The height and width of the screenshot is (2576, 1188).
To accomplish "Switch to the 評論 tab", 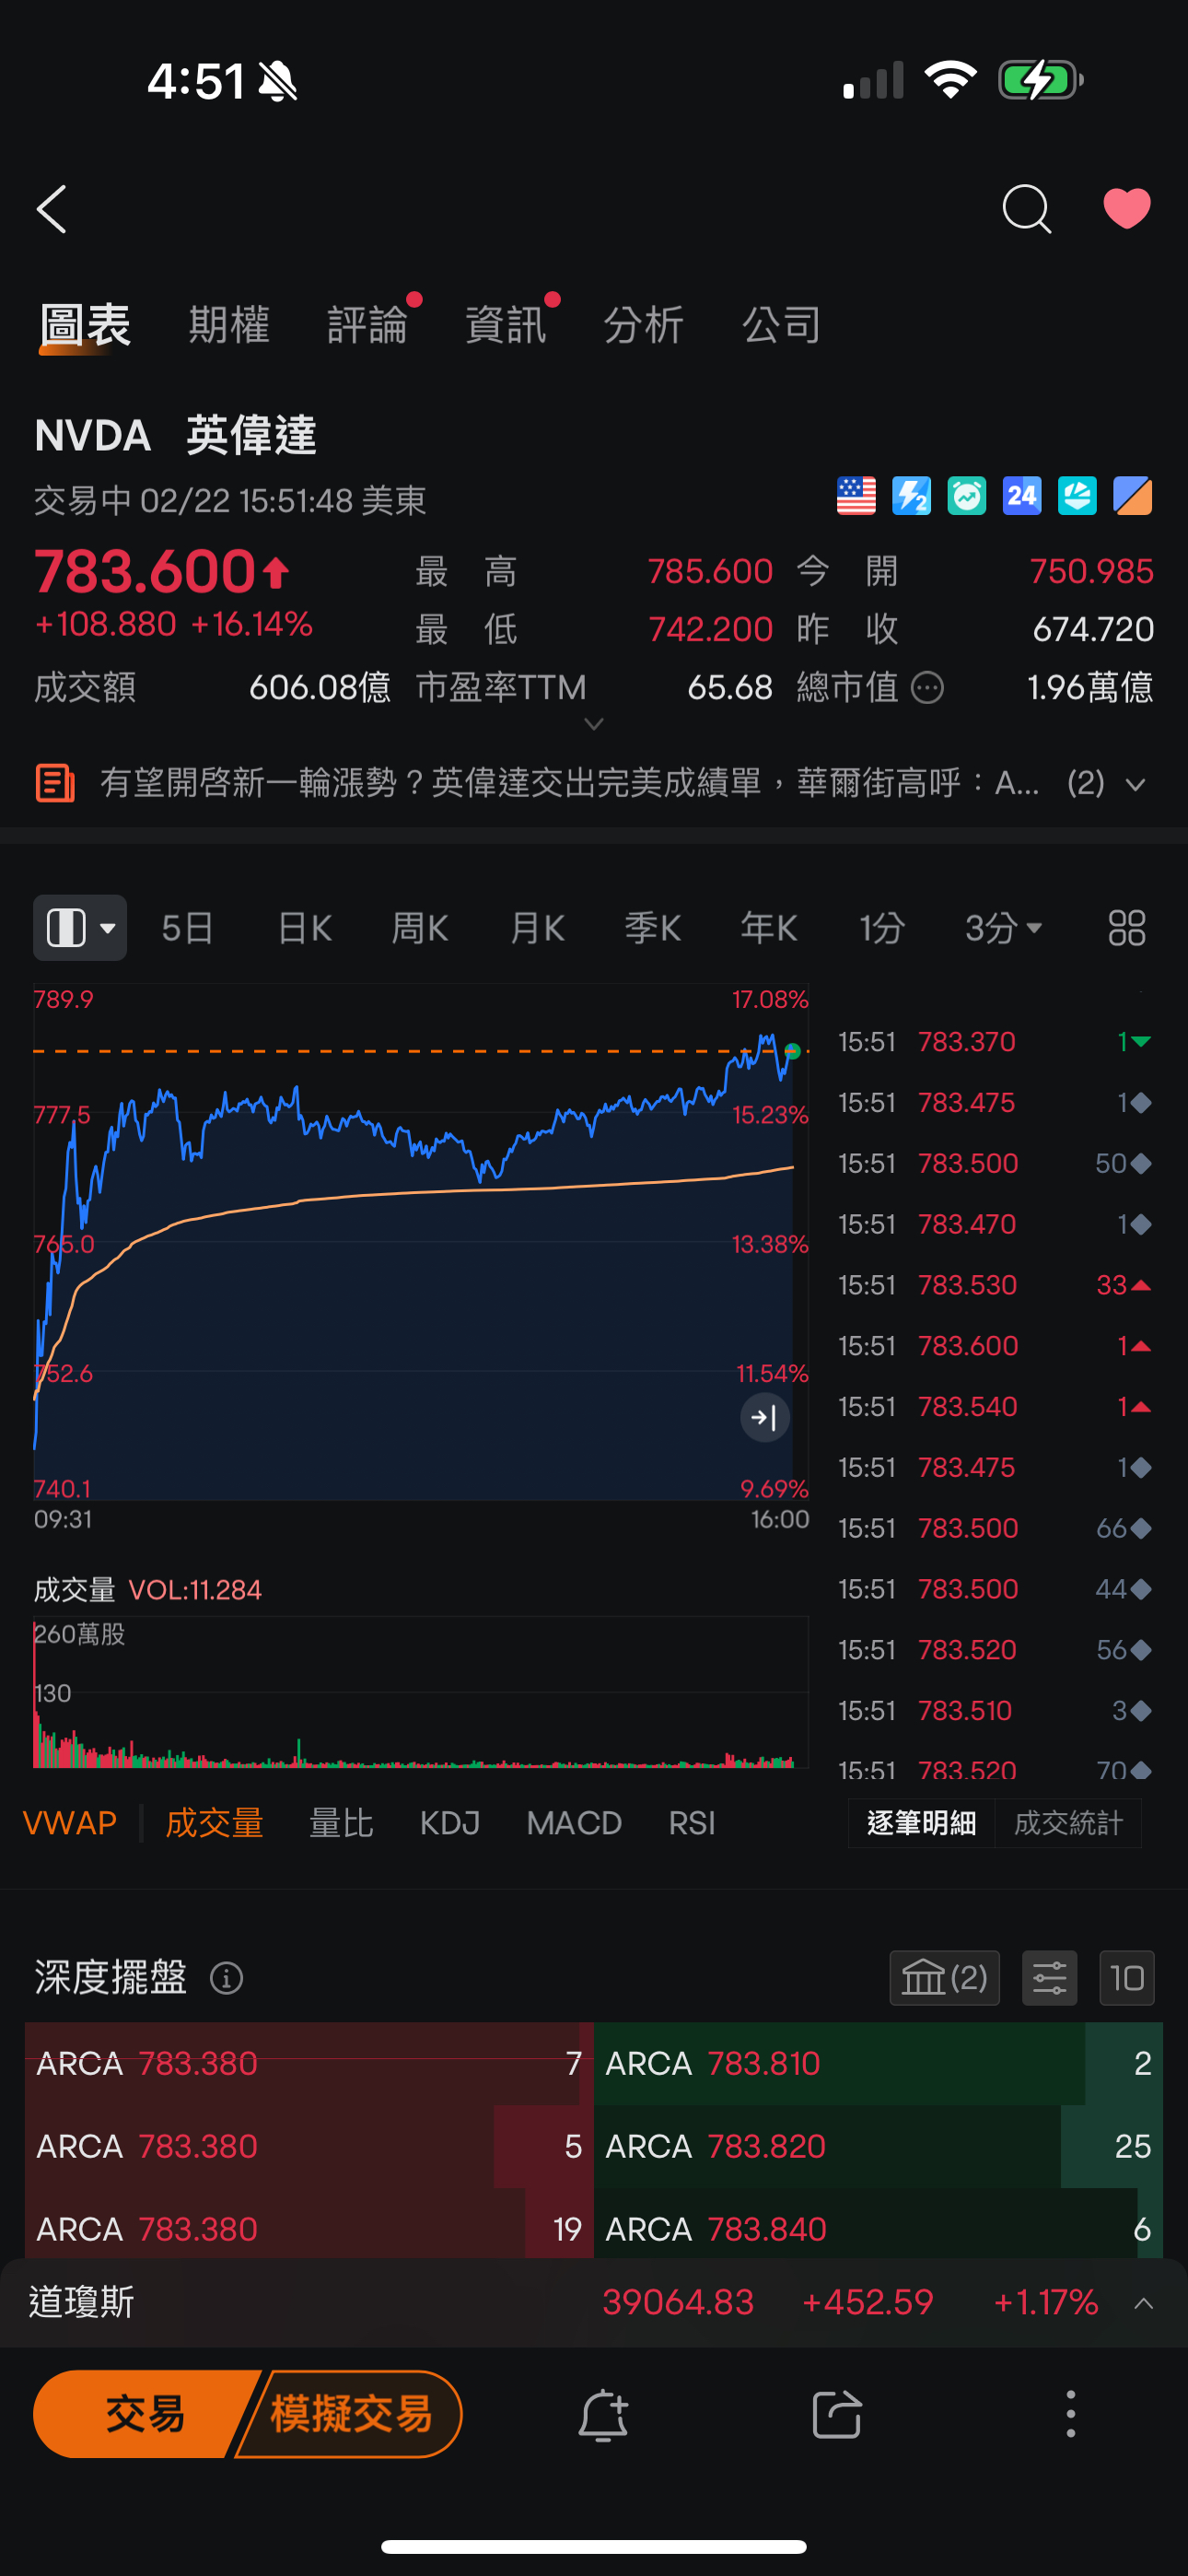I will coord(367,324).
